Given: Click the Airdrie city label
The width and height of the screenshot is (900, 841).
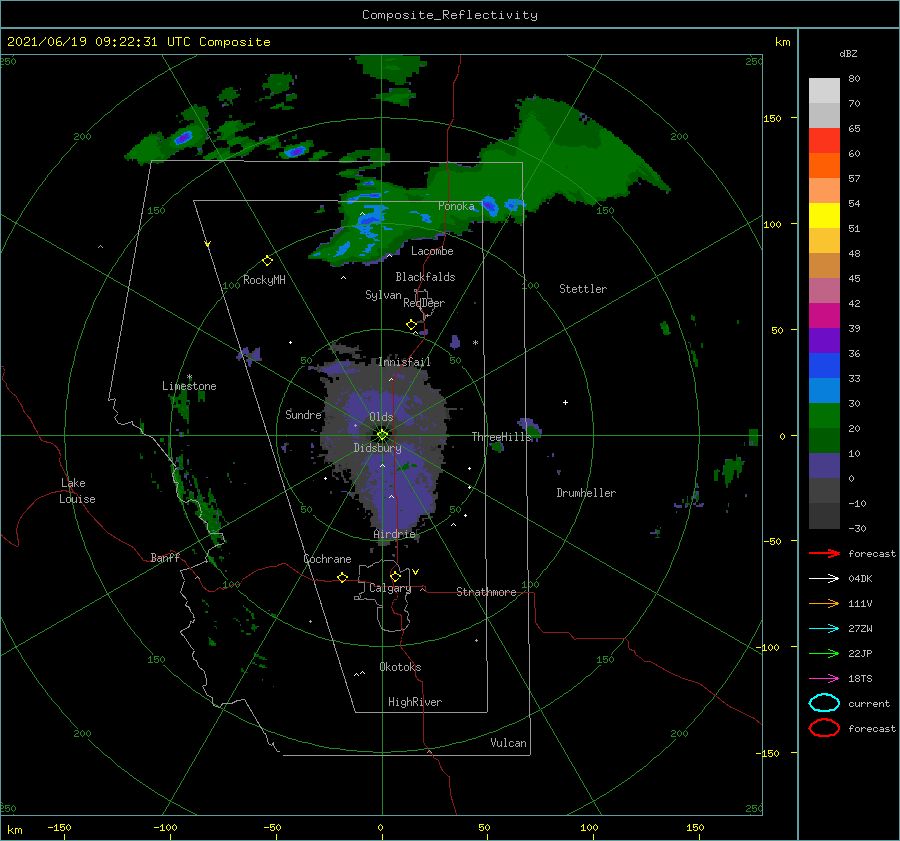Looking at the screenshot, I should pyautogui.click(x=394, y=534).
